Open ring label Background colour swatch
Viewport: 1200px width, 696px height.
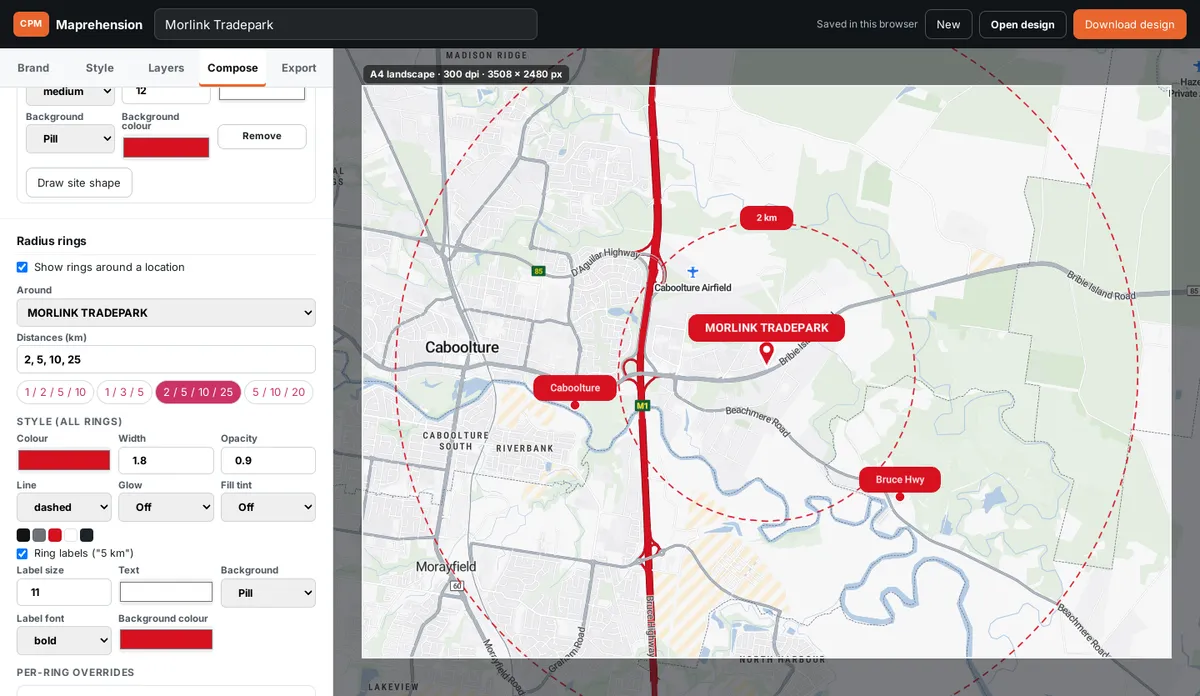166,639
